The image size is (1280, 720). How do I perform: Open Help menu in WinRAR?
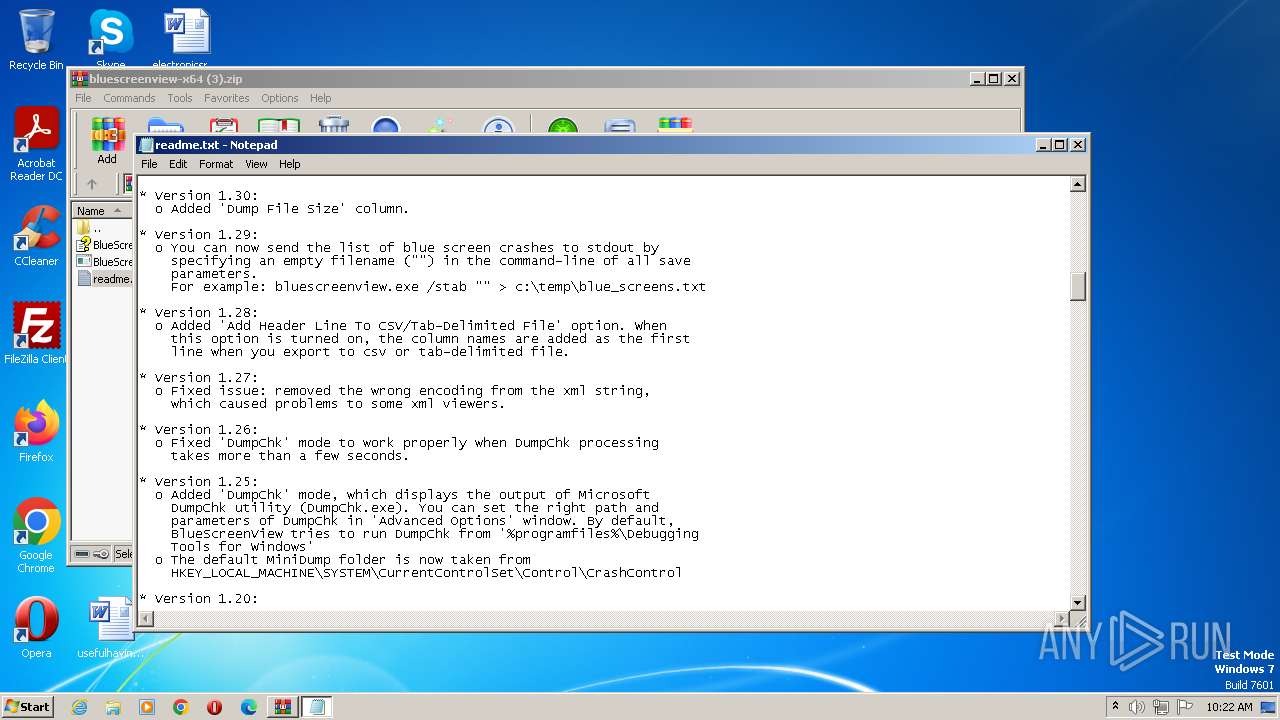[x=320, y=98]
